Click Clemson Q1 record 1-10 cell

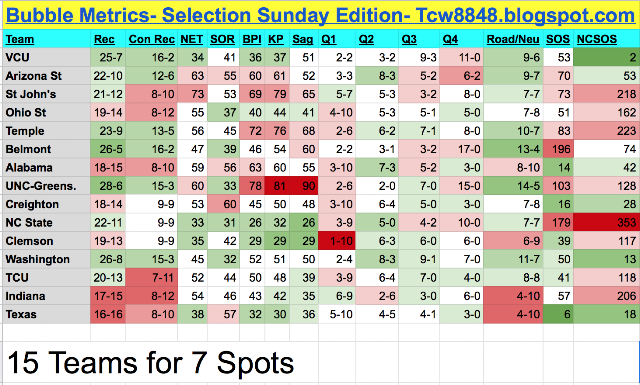[x=337, y=241]
